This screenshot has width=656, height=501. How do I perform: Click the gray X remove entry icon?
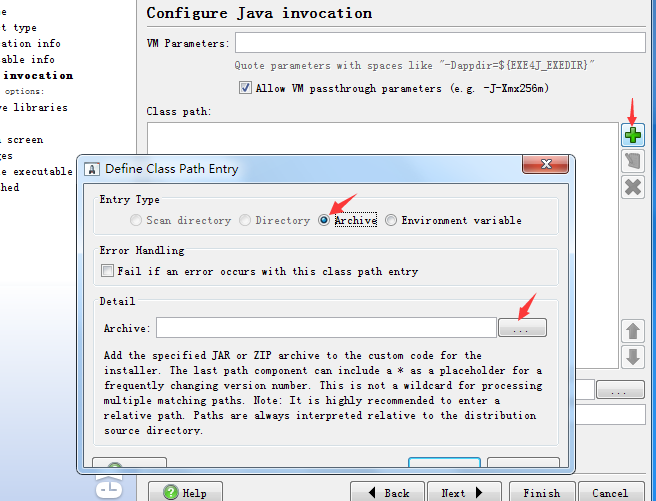(632, 186)
